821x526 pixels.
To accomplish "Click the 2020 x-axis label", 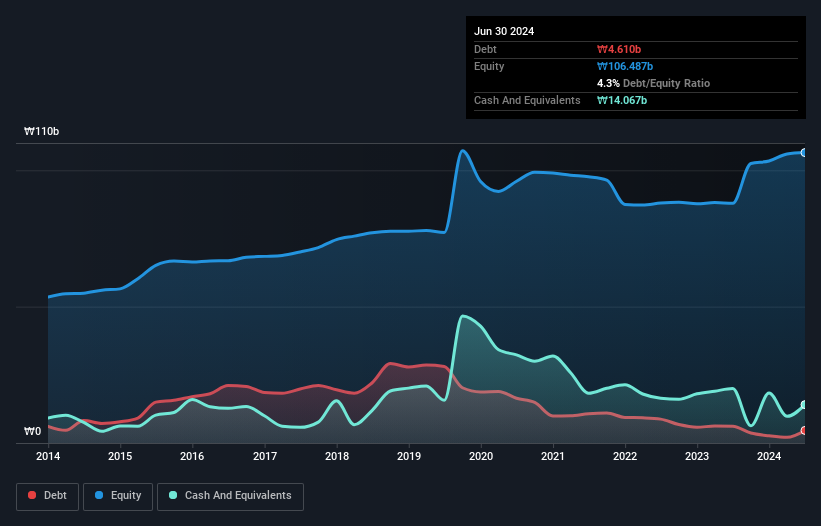I will [481, 456].
